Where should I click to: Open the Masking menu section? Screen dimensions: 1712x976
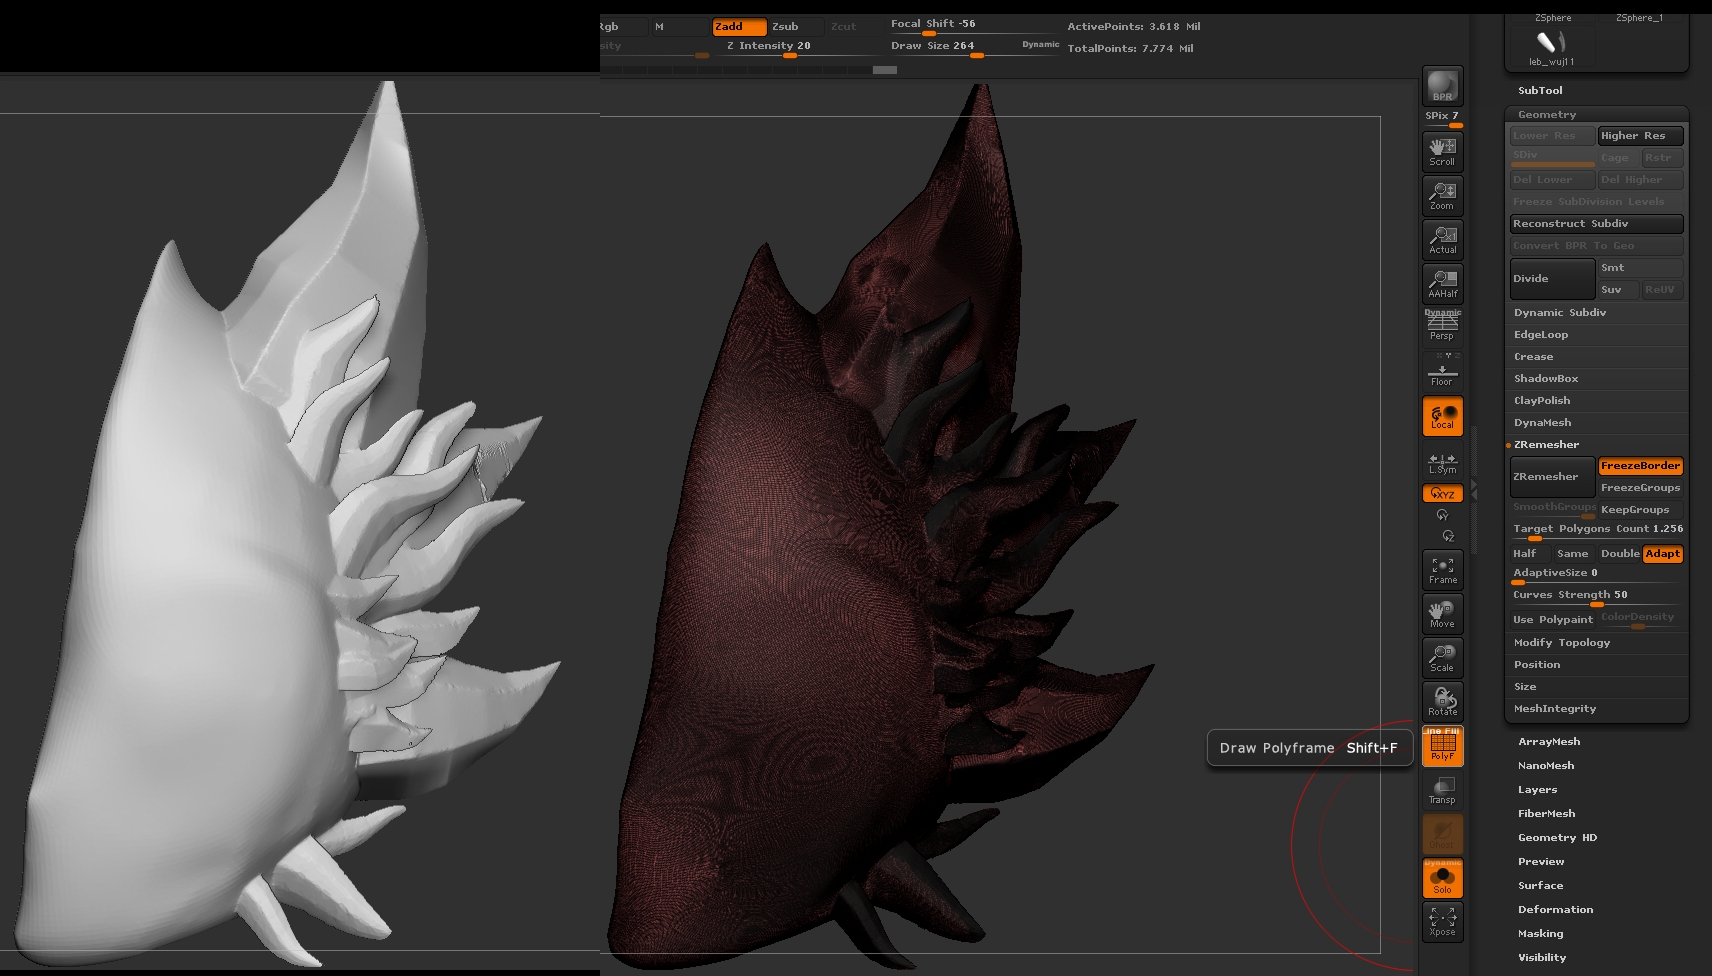click(1540, 934)
